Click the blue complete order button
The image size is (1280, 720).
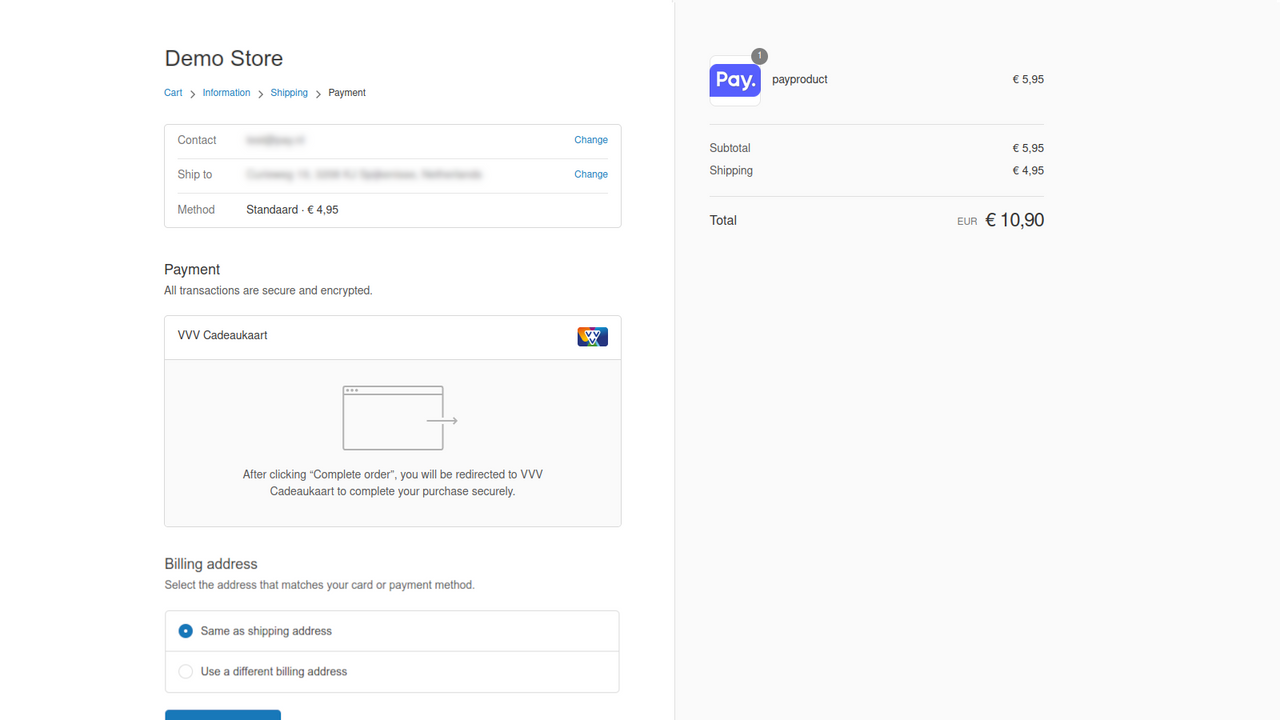click(223, 715)
